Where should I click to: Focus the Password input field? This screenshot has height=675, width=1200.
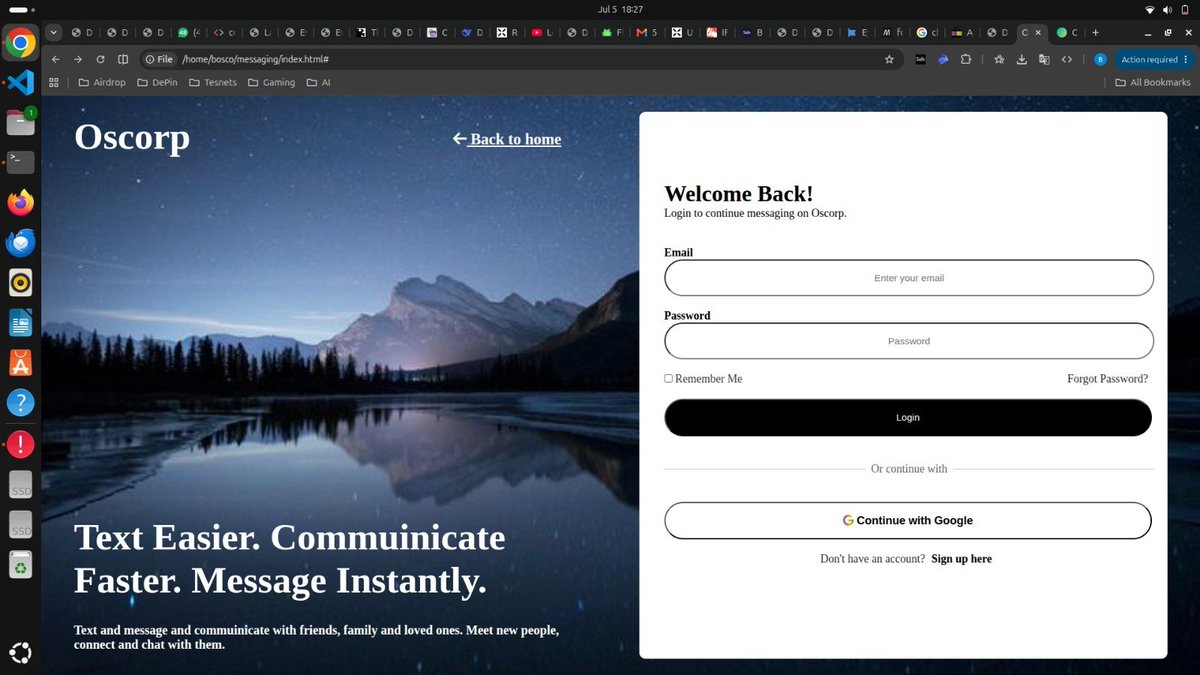tap(908, 341)
